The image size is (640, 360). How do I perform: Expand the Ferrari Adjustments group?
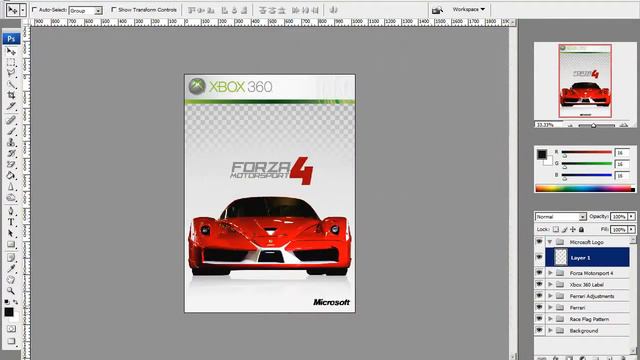click(550, 296)
